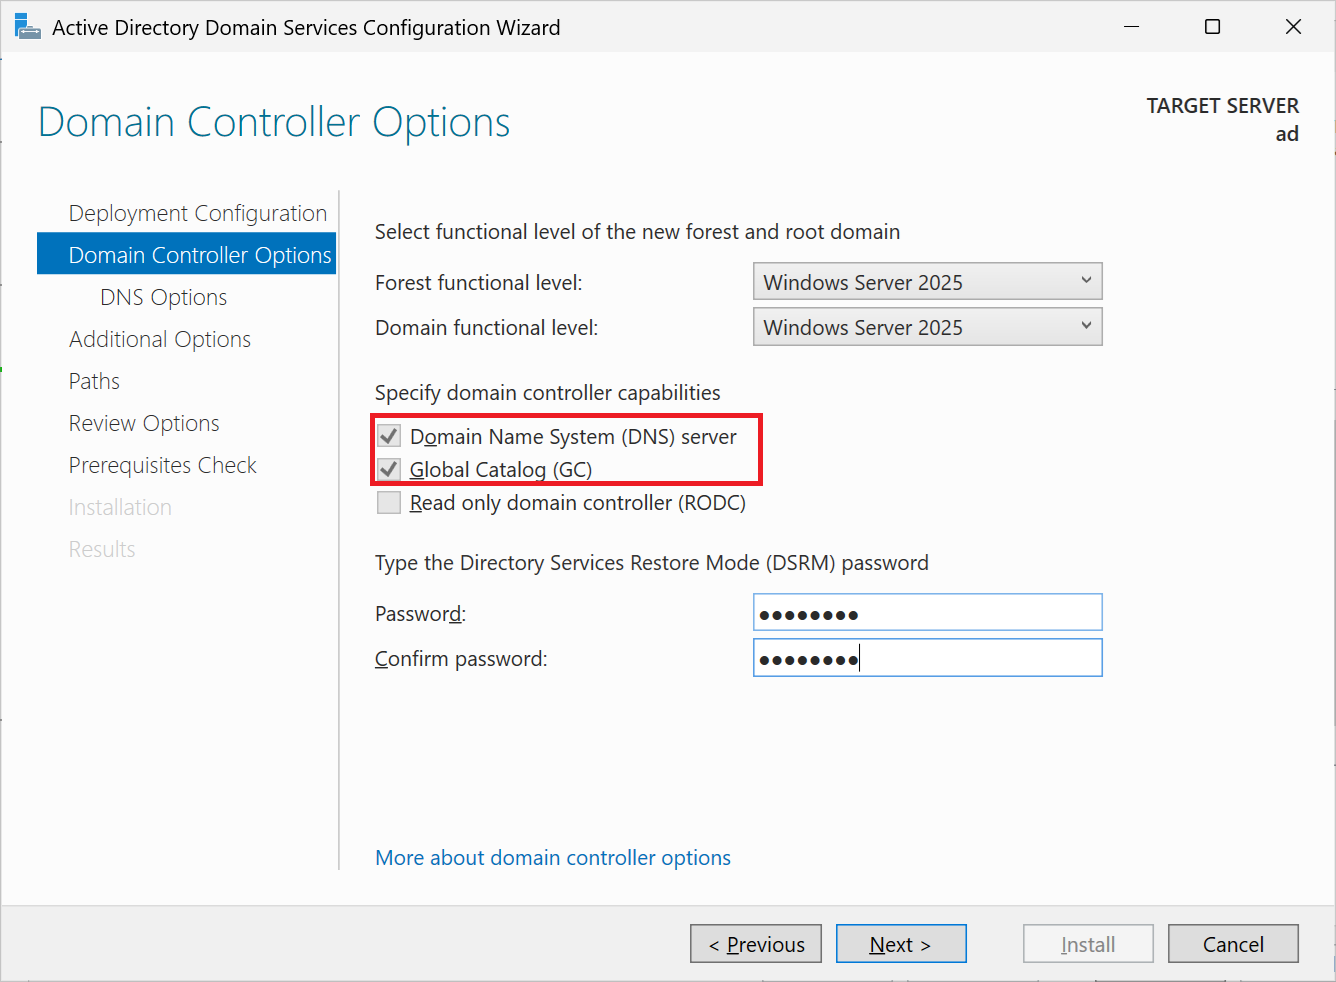Open DNS Options step

click(164, 297)
